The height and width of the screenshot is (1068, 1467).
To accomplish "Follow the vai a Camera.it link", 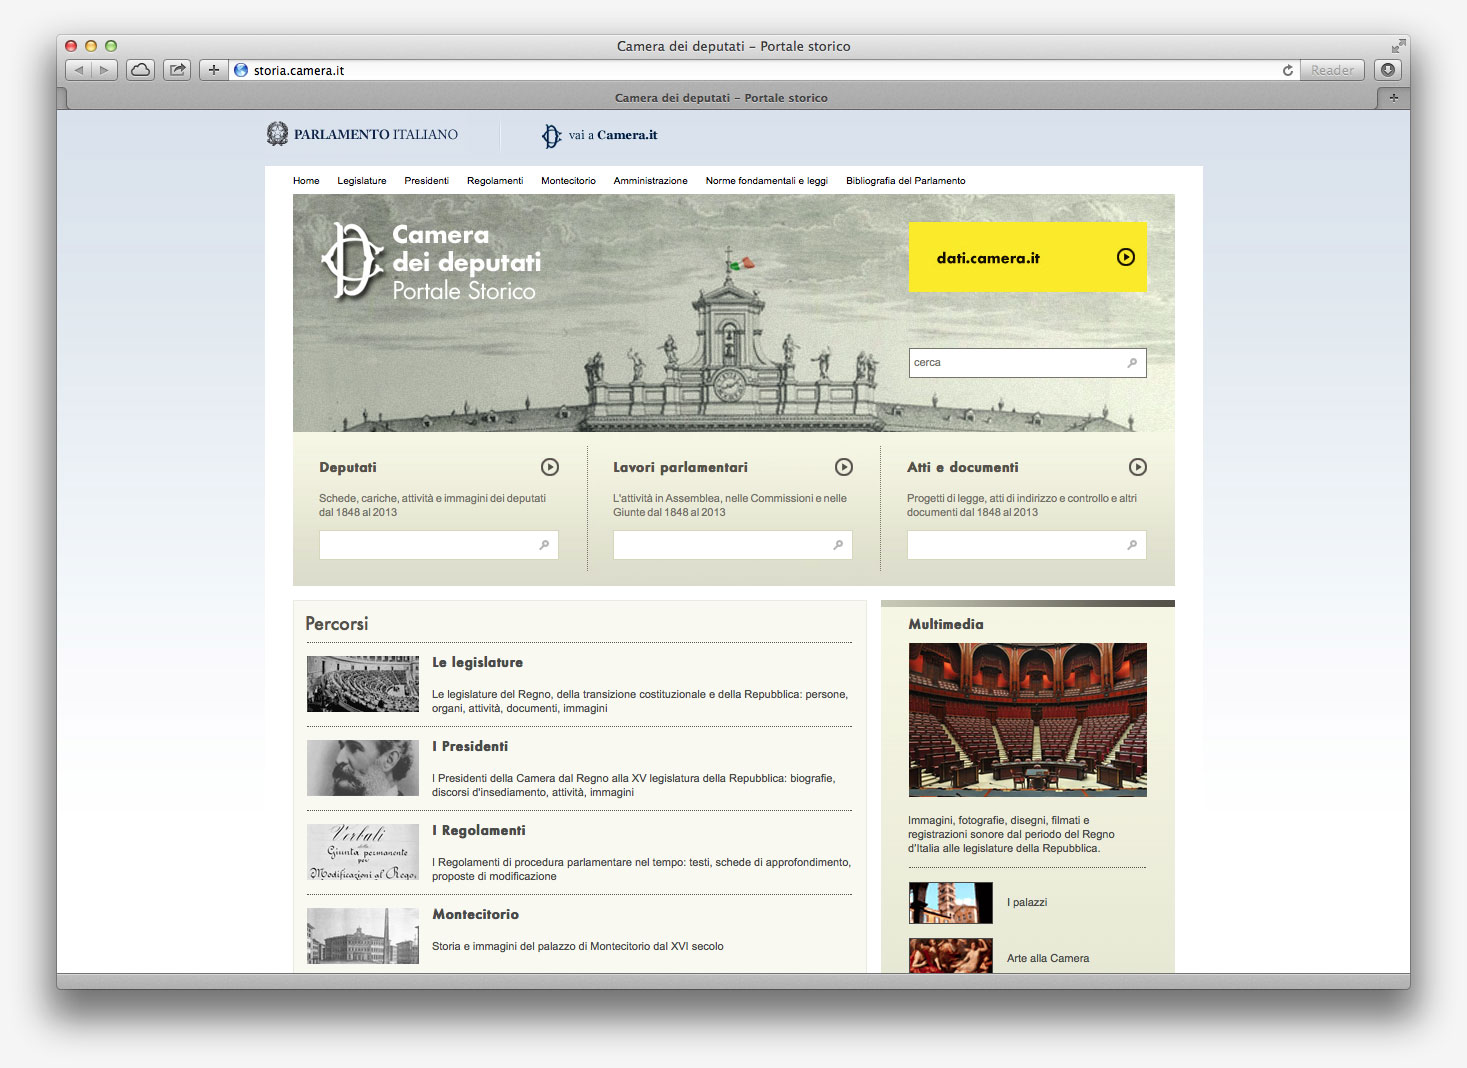I will coord(613,135).
